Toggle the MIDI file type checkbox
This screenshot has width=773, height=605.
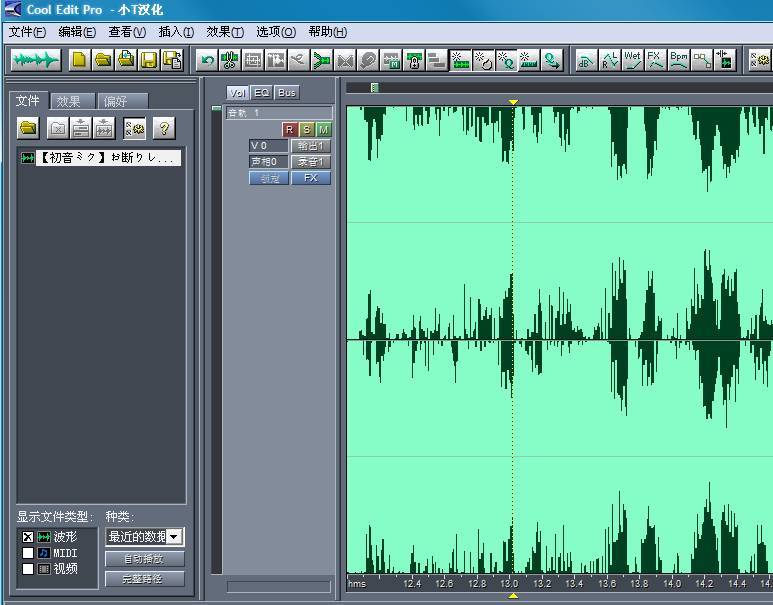tap(28, 553)
